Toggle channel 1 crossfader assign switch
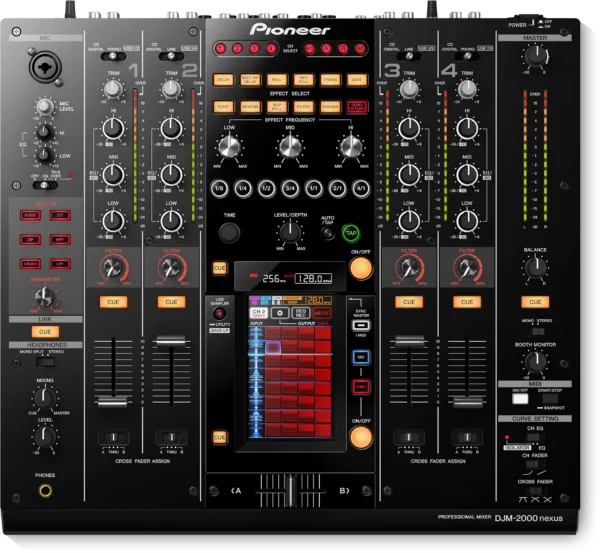600x553 pixels. pyautogui.click(x=114, y=437)
